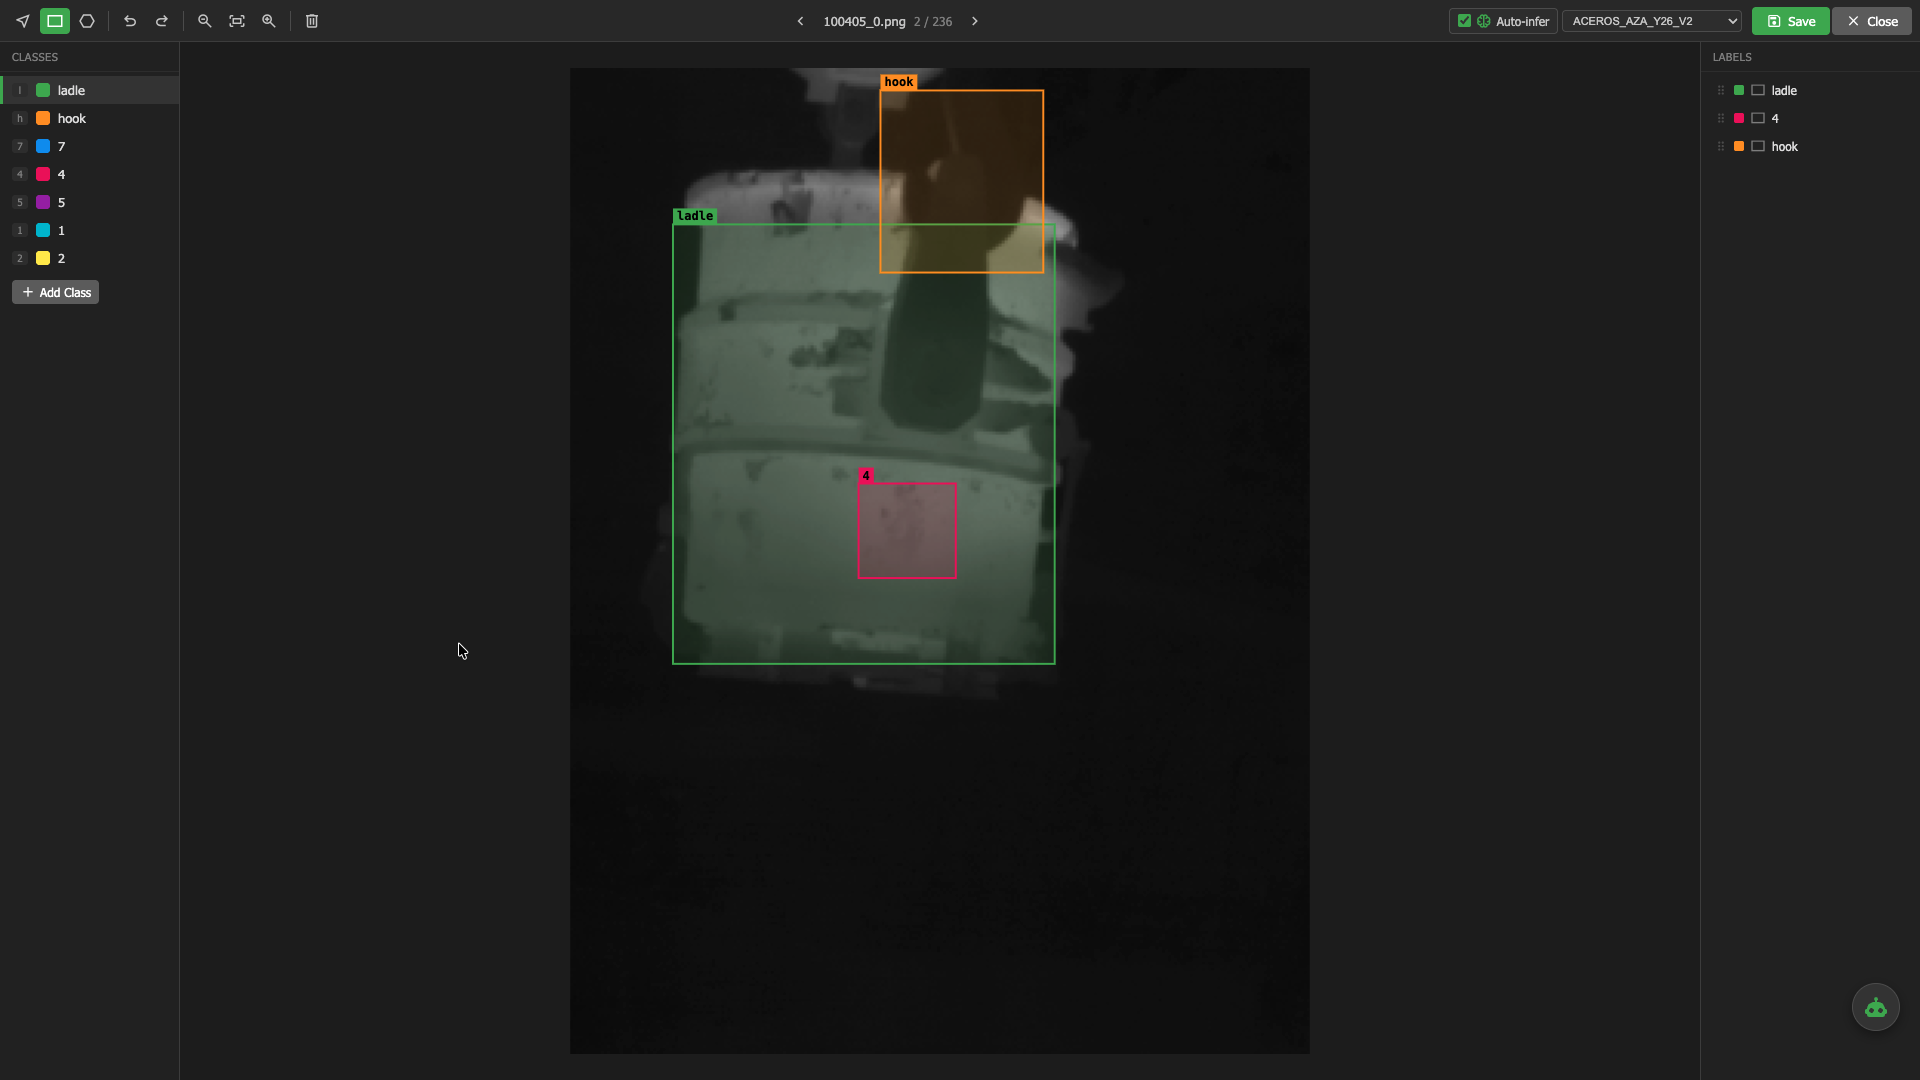
Task: Zoom in on the image
Action: (x=269, y=21)
